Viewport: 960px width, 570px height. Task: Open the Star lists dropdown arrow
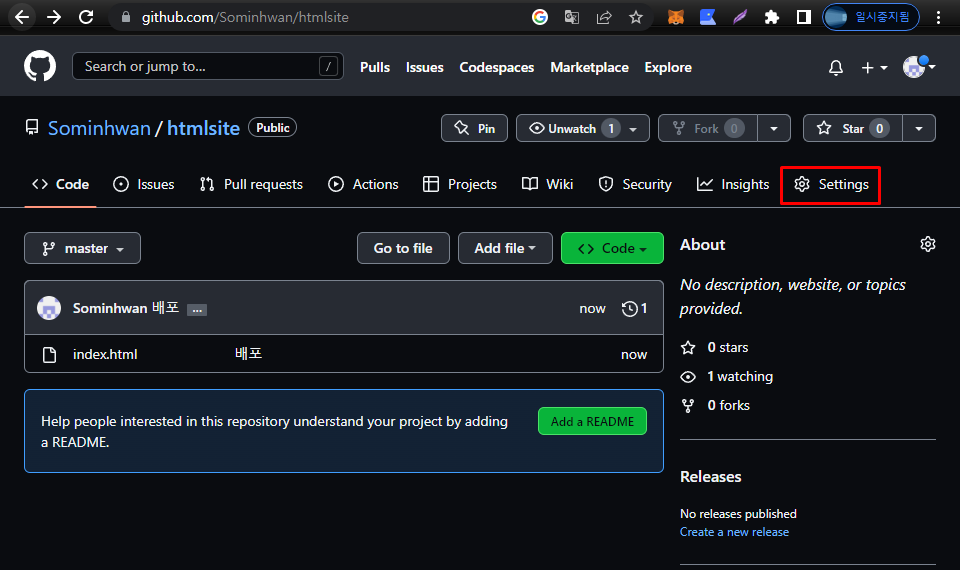click(919, 128)
